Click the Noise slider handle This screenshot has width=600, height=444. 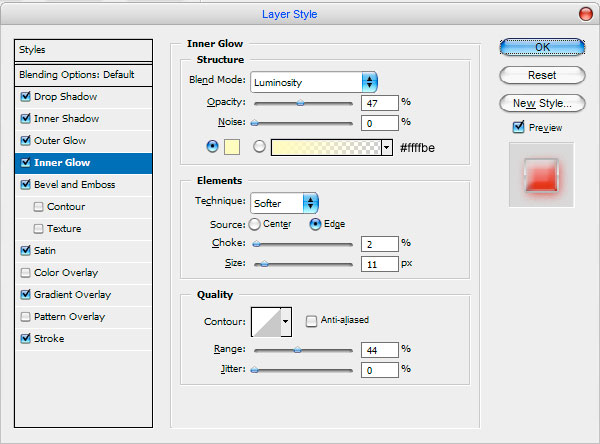point(254,123)
